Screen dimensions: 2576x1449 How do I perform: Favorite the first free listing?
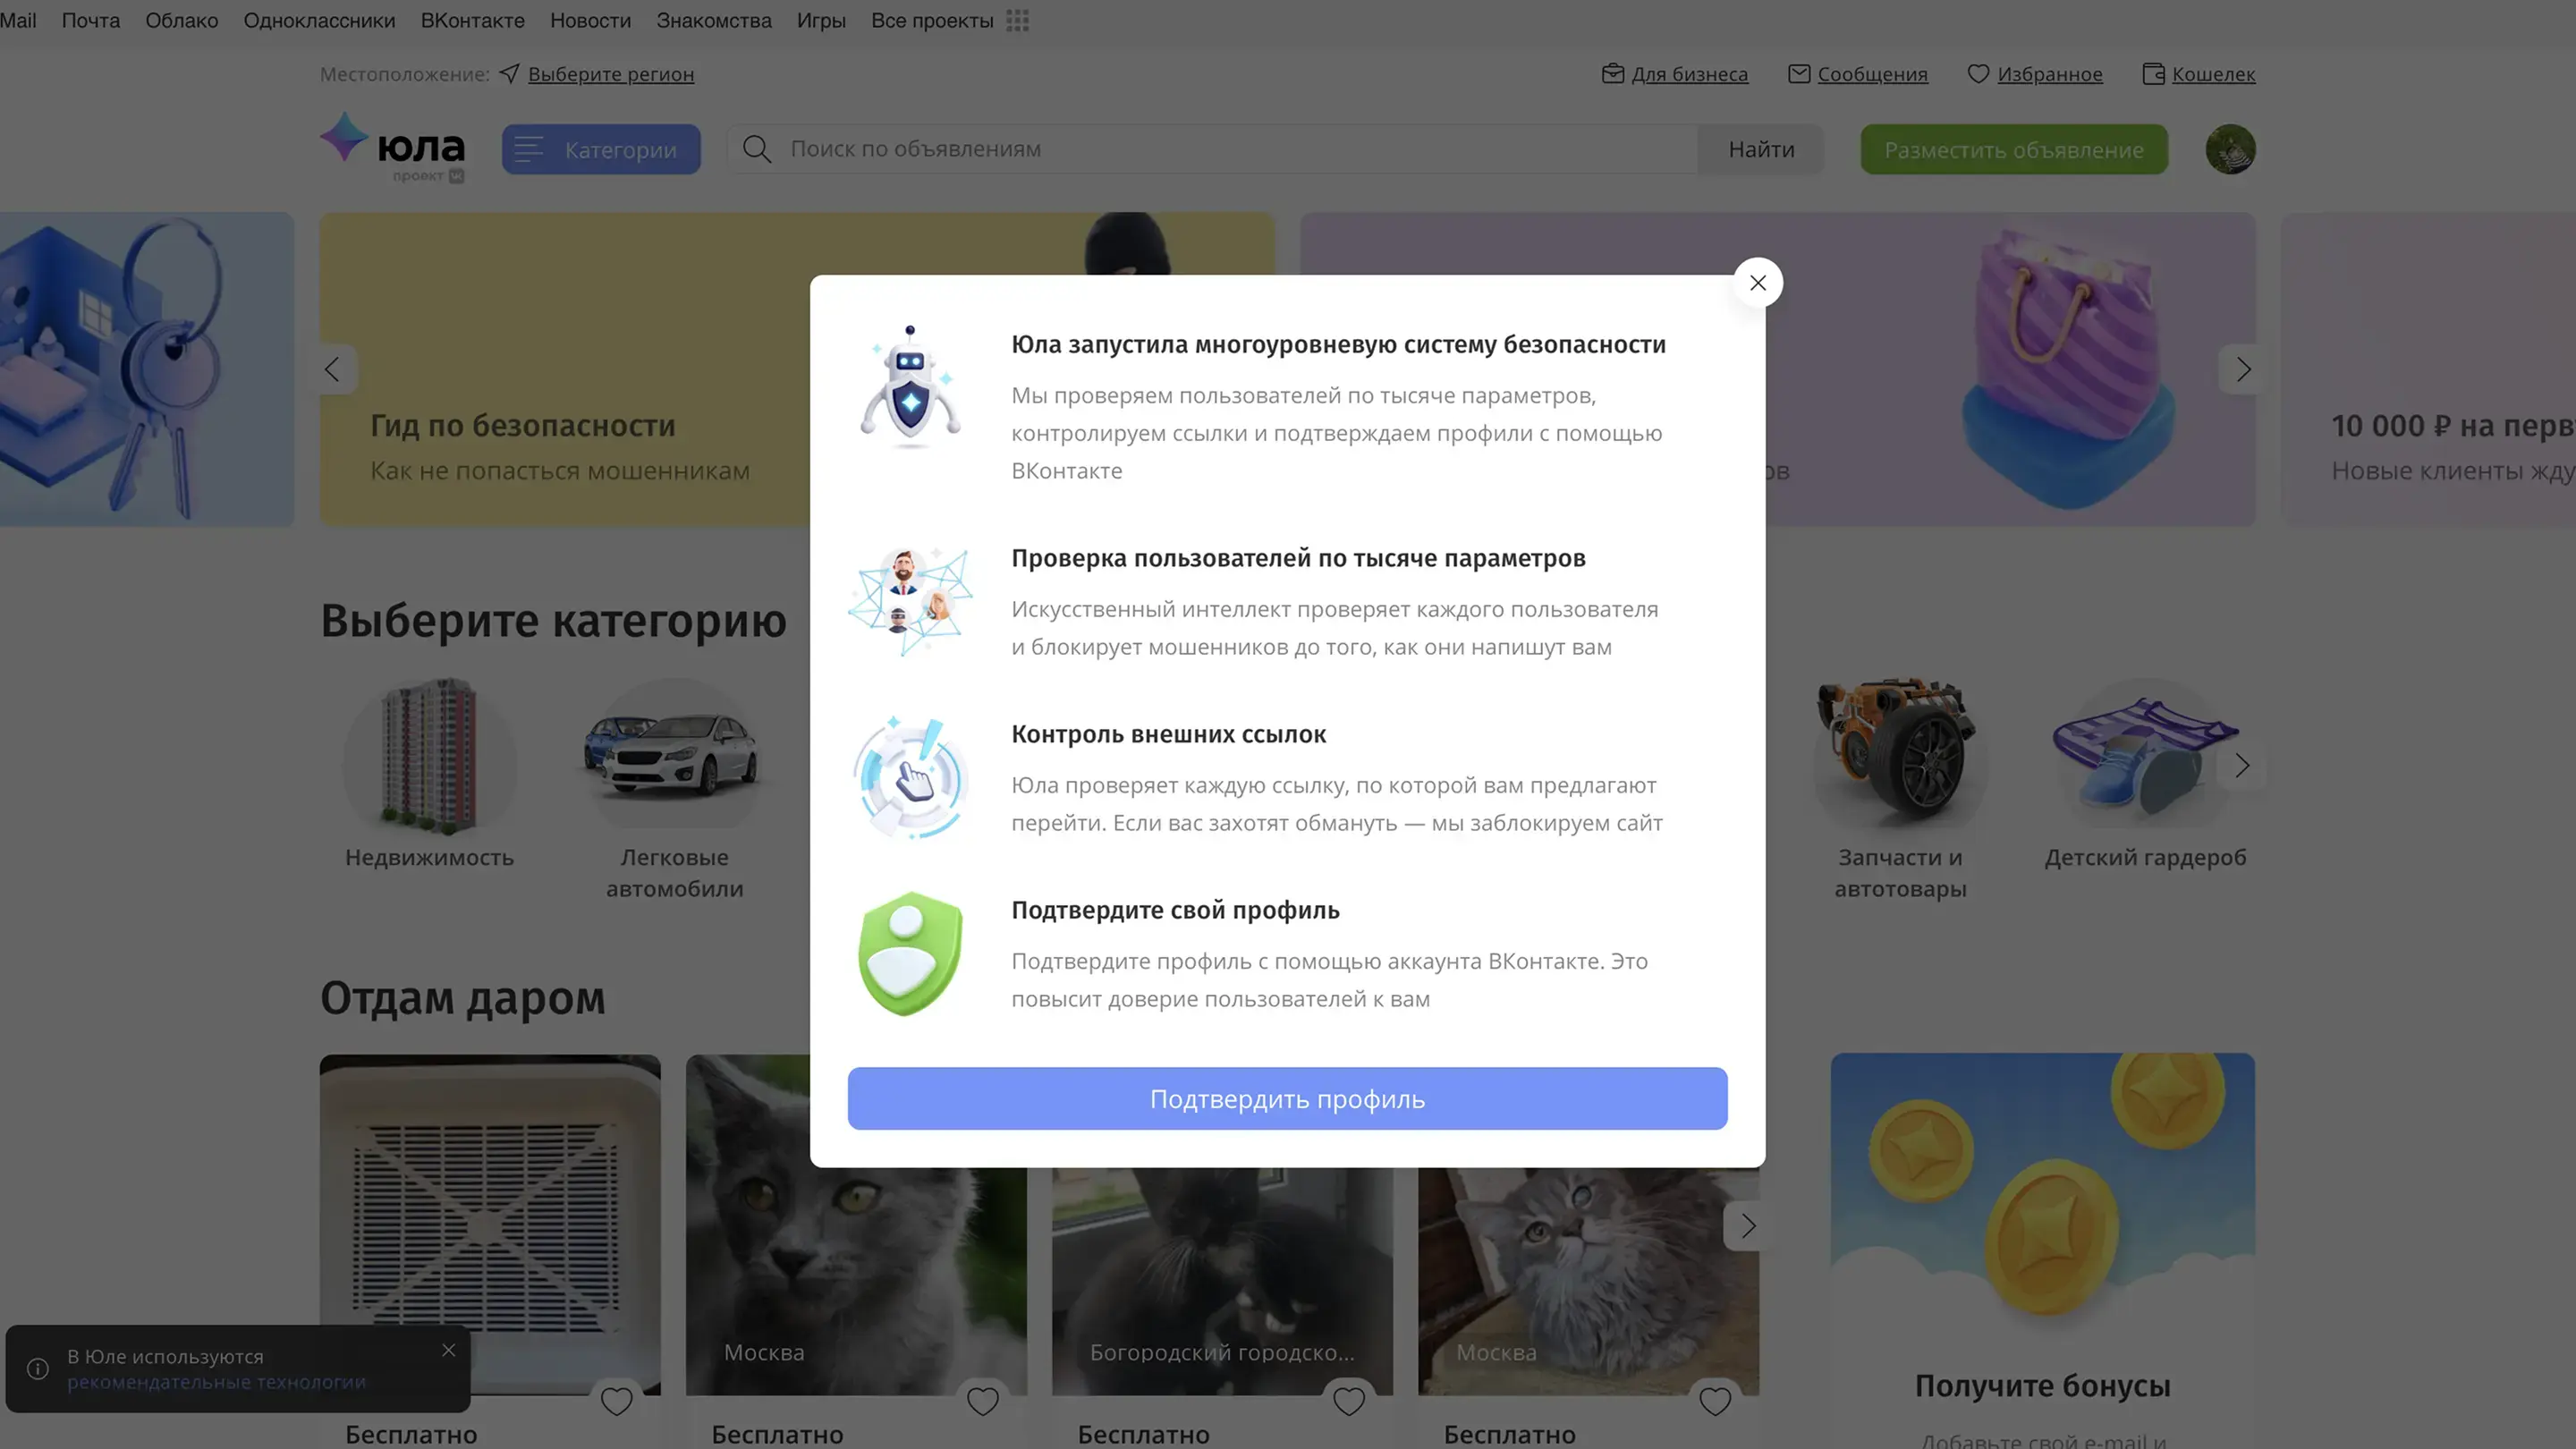616,1401
